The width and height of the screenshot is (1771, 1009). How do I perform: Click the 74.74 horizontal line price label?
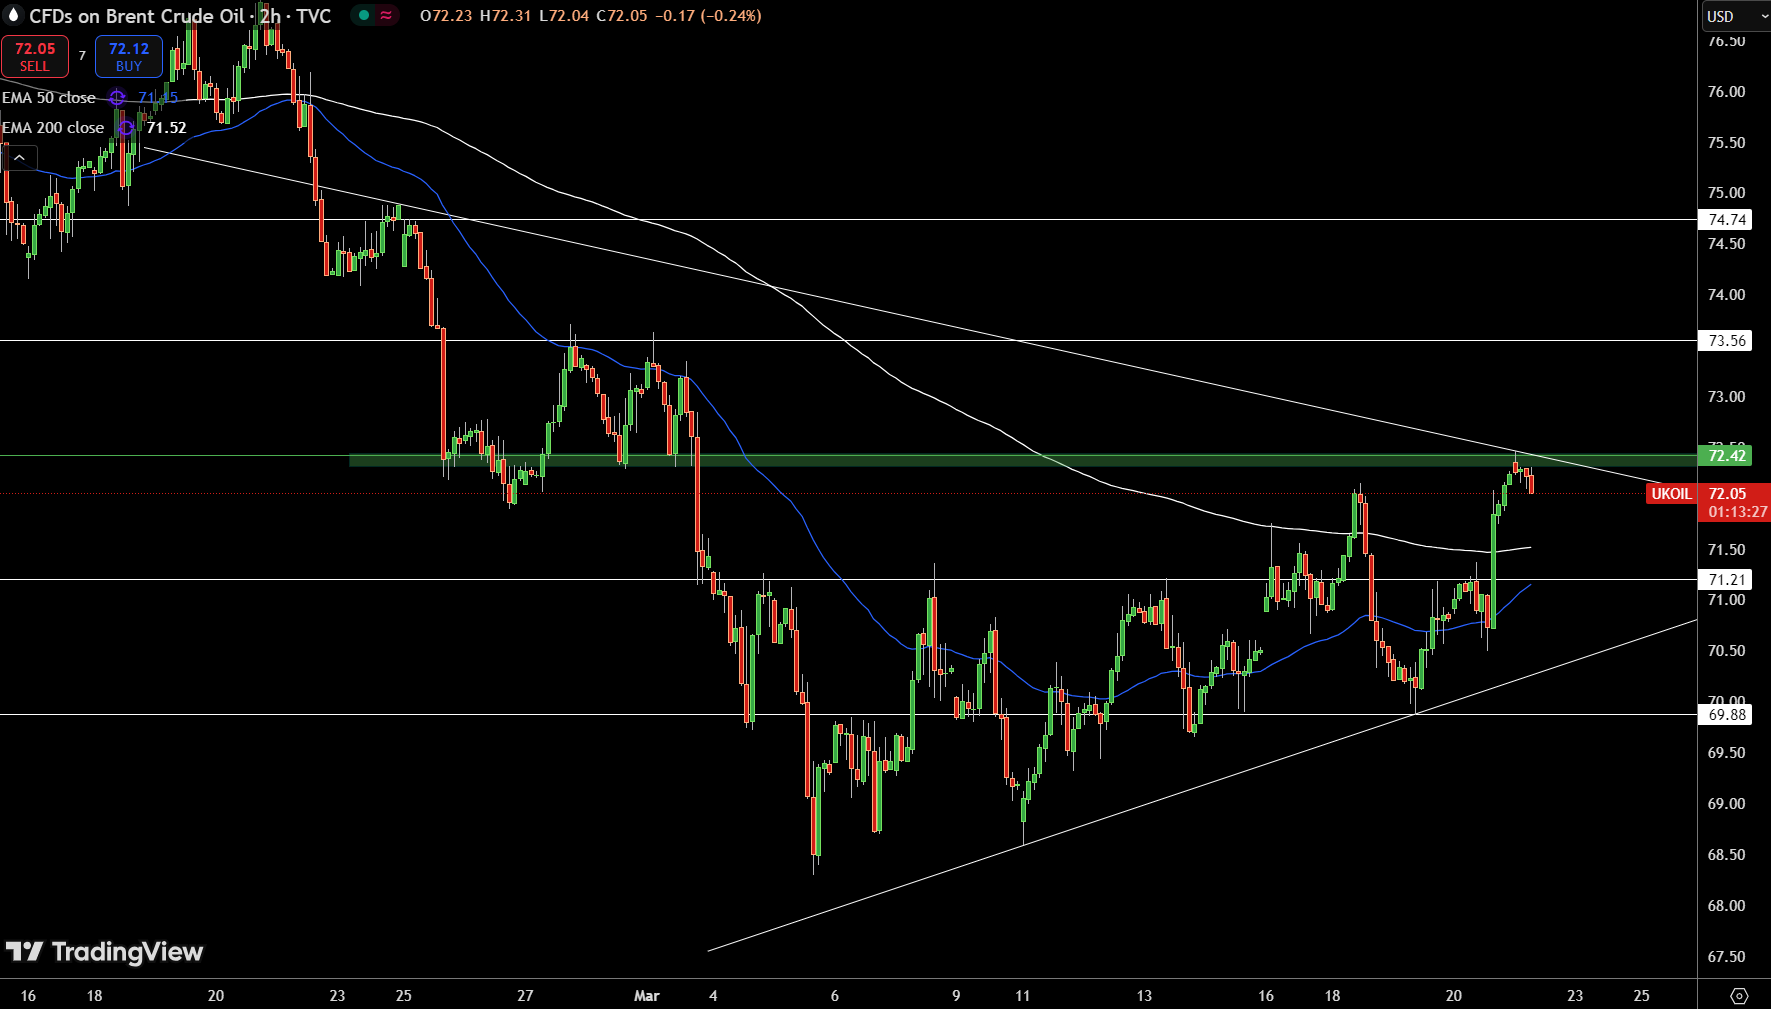[1727, 220]
